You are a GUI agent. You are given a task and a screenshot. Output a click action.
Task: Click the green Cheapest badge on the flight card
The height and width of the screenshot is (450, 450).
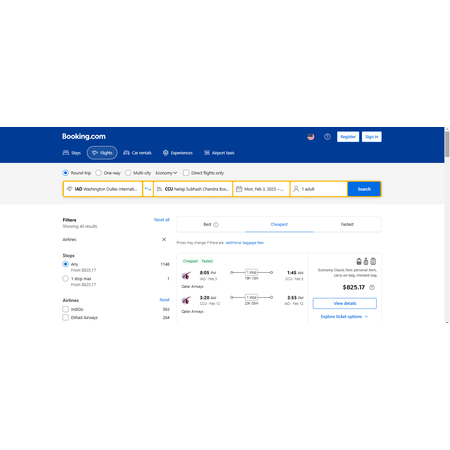tap(190, 261)
